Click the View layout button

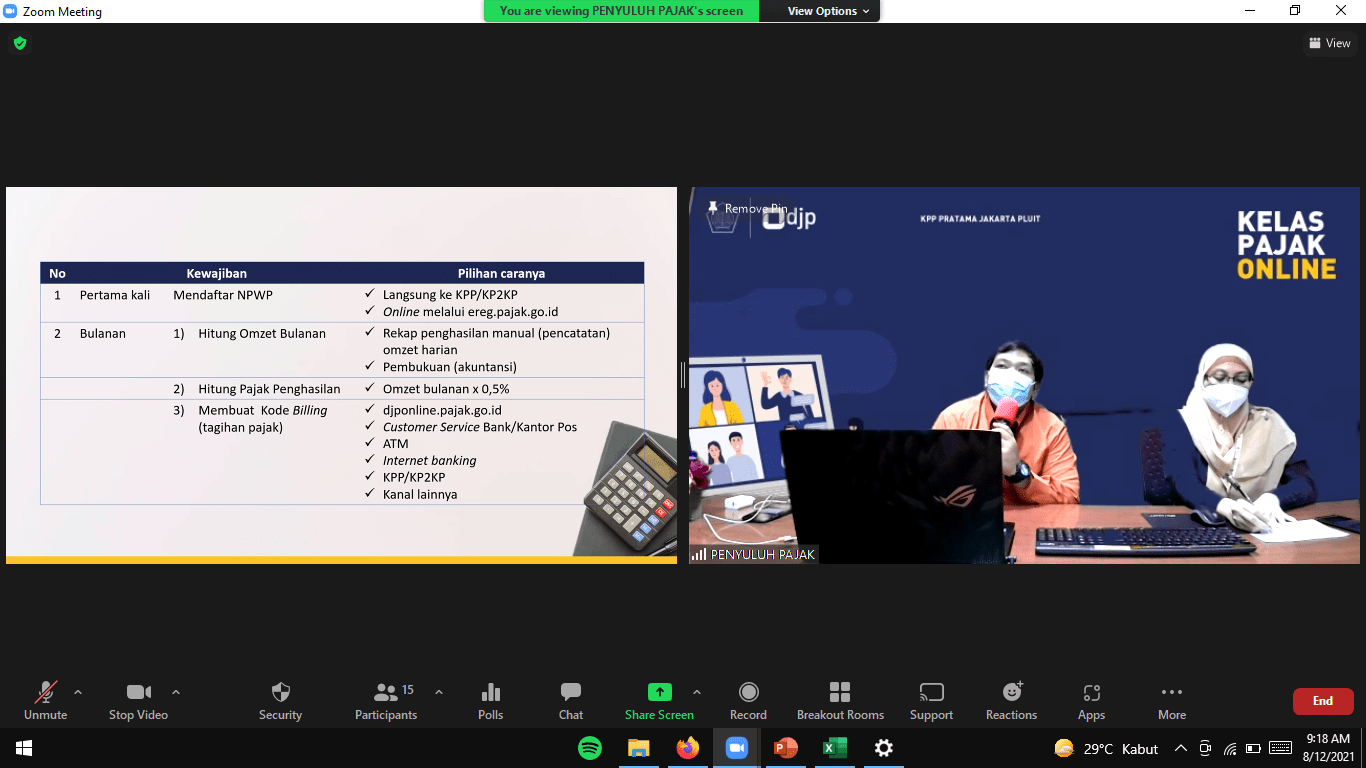point(1329,43)
